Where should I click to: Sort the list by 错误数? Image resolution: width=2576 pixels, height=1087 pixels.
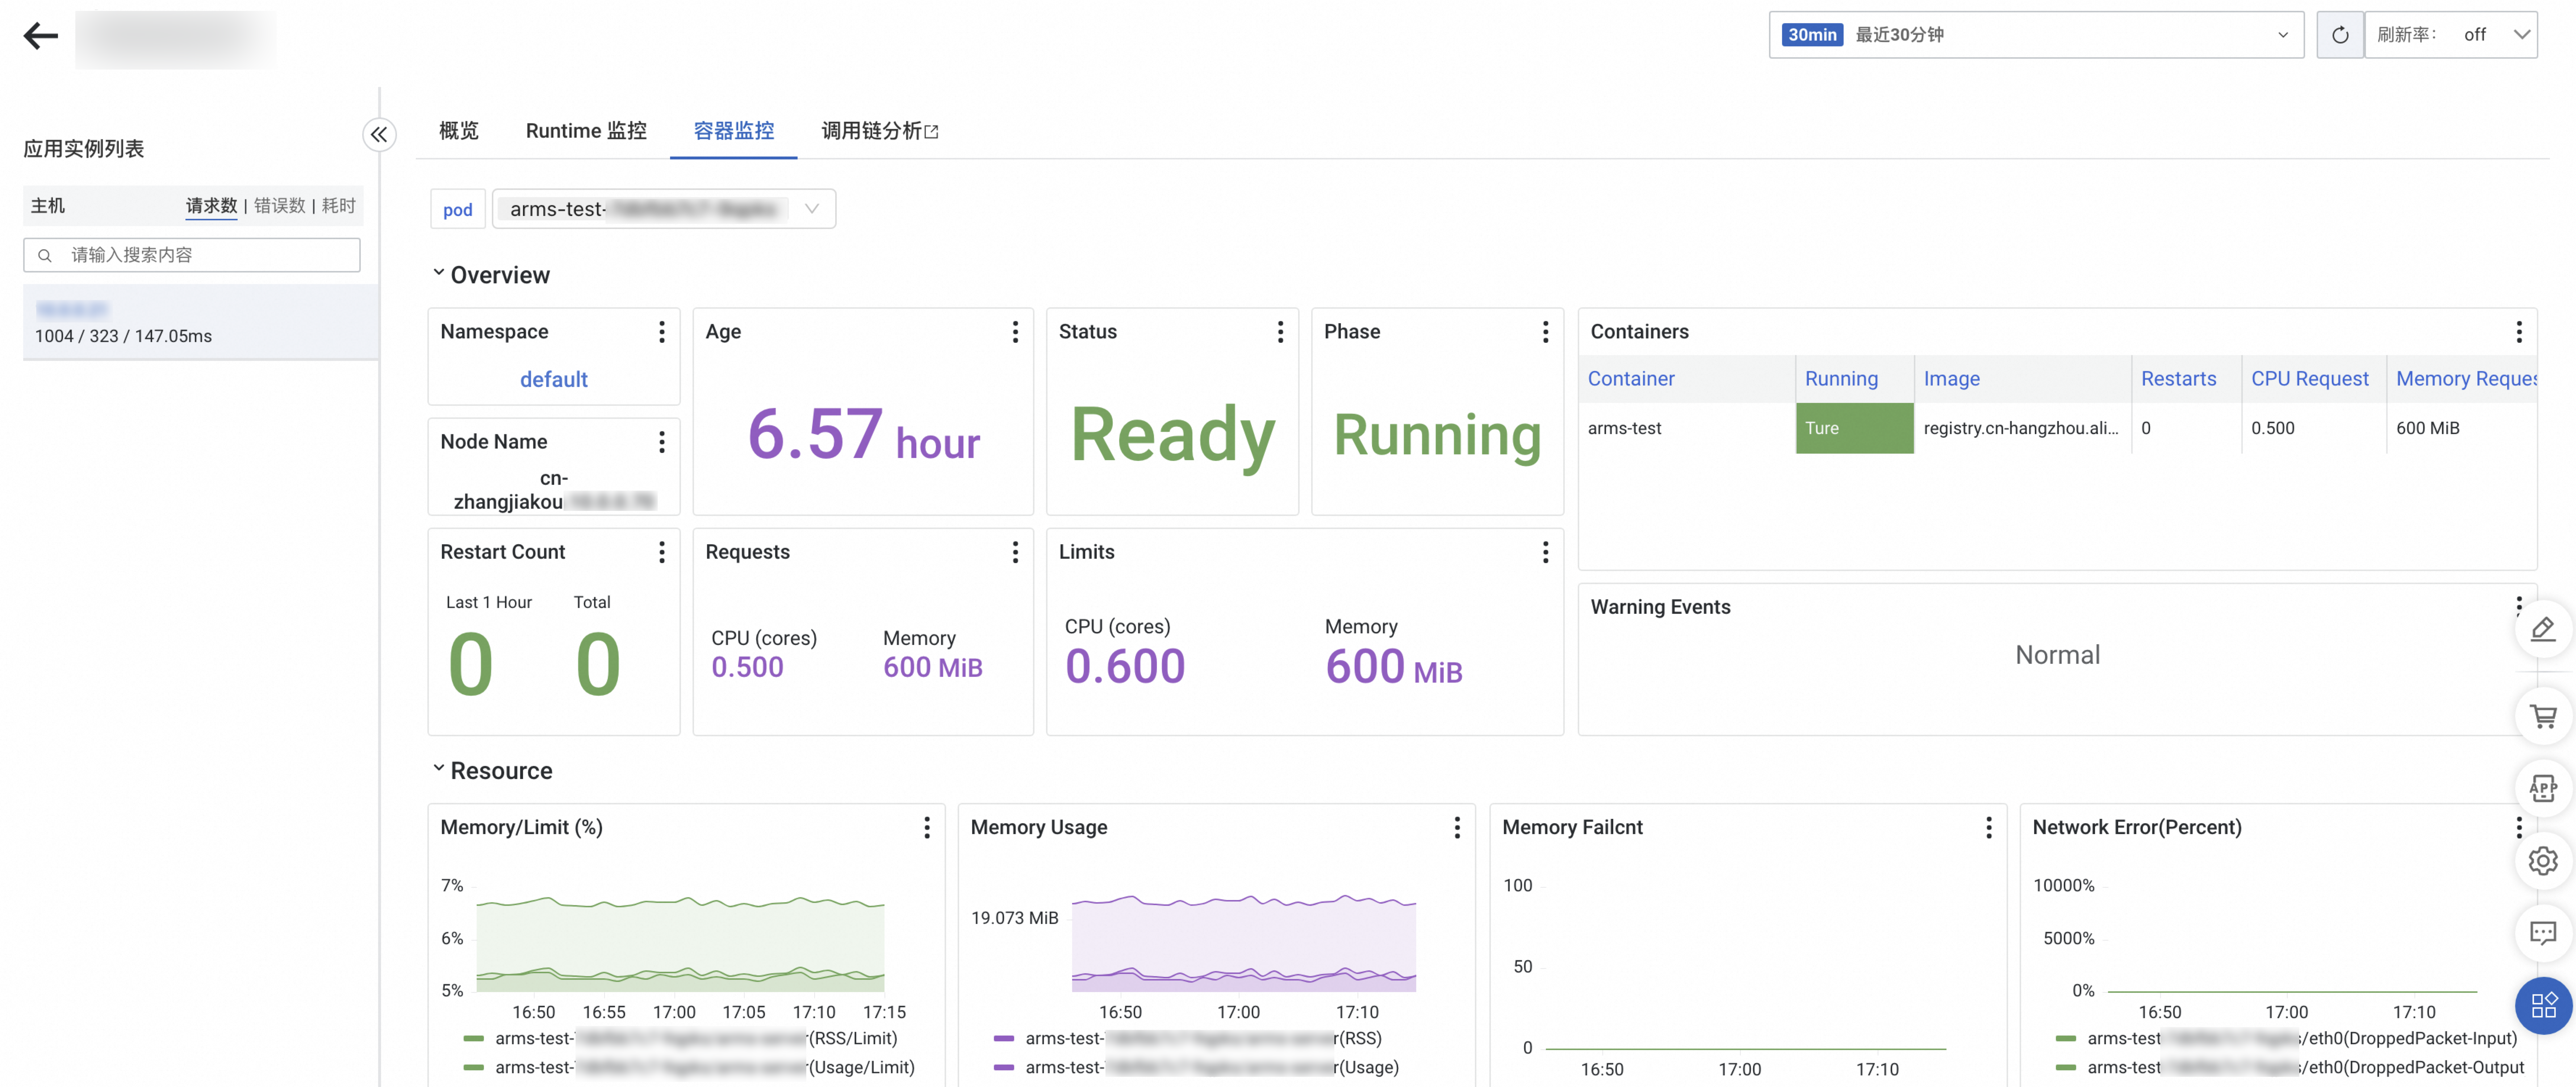(279, 205)
